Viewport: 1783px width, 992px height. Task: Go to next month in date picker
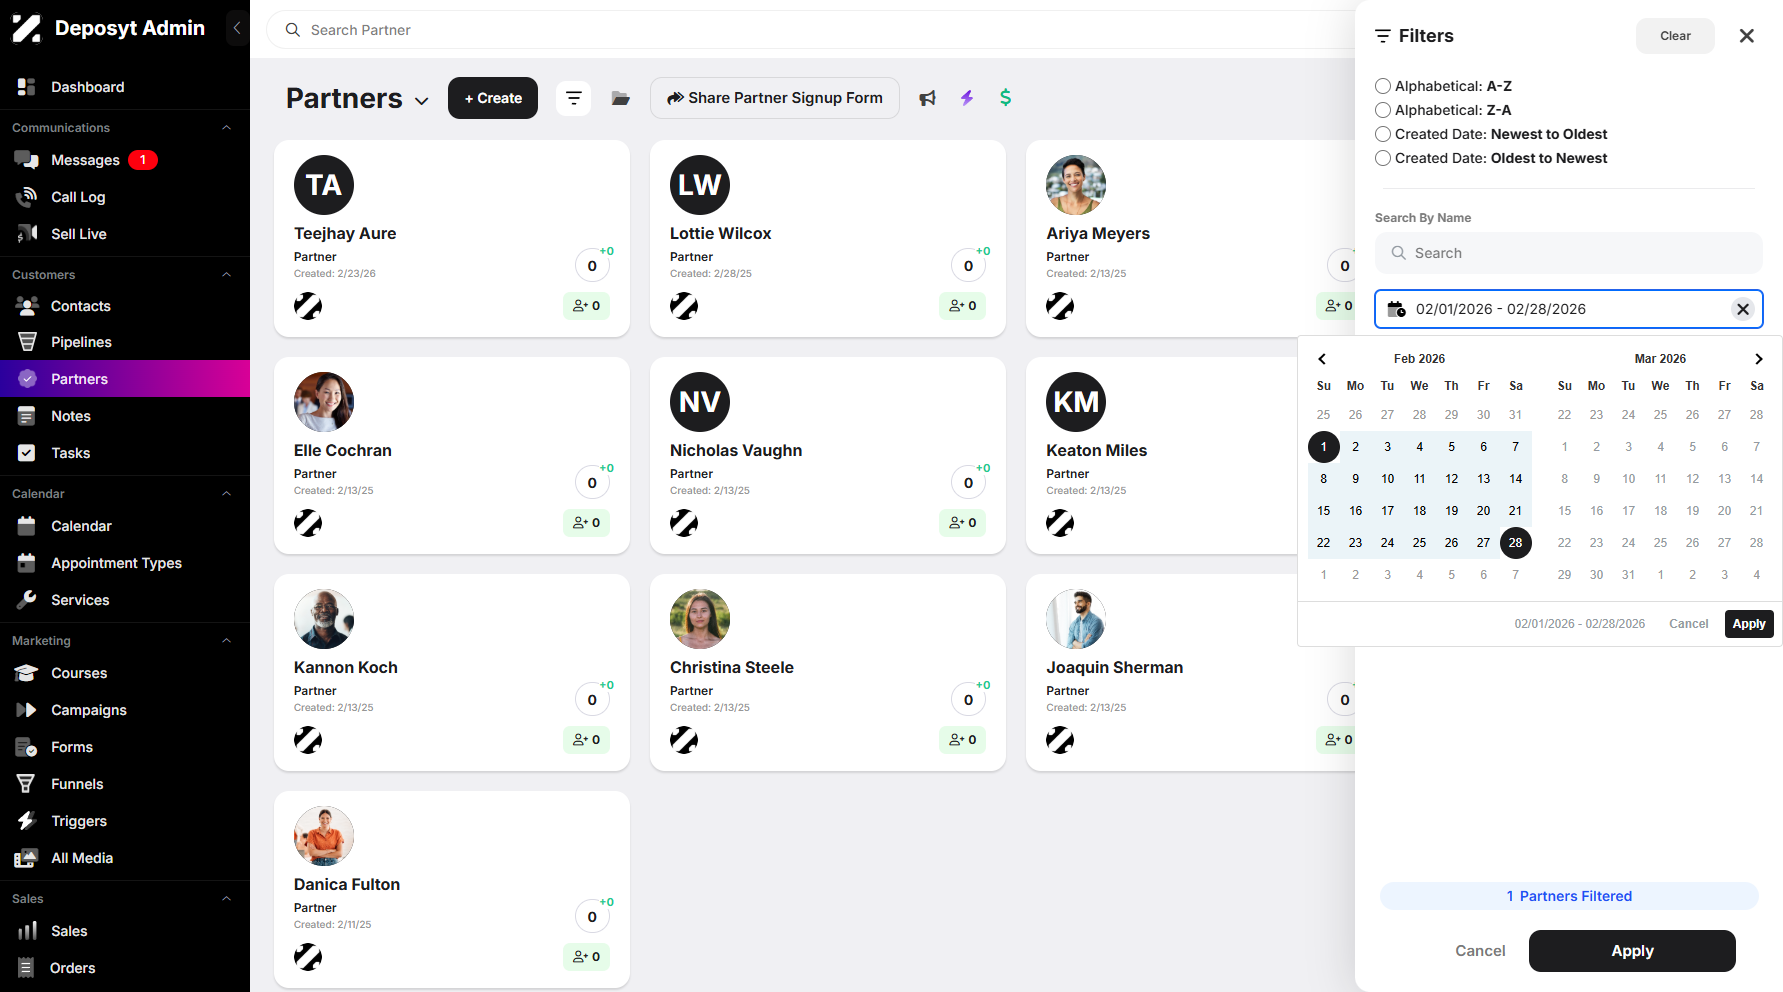(x=1759, y=359)
